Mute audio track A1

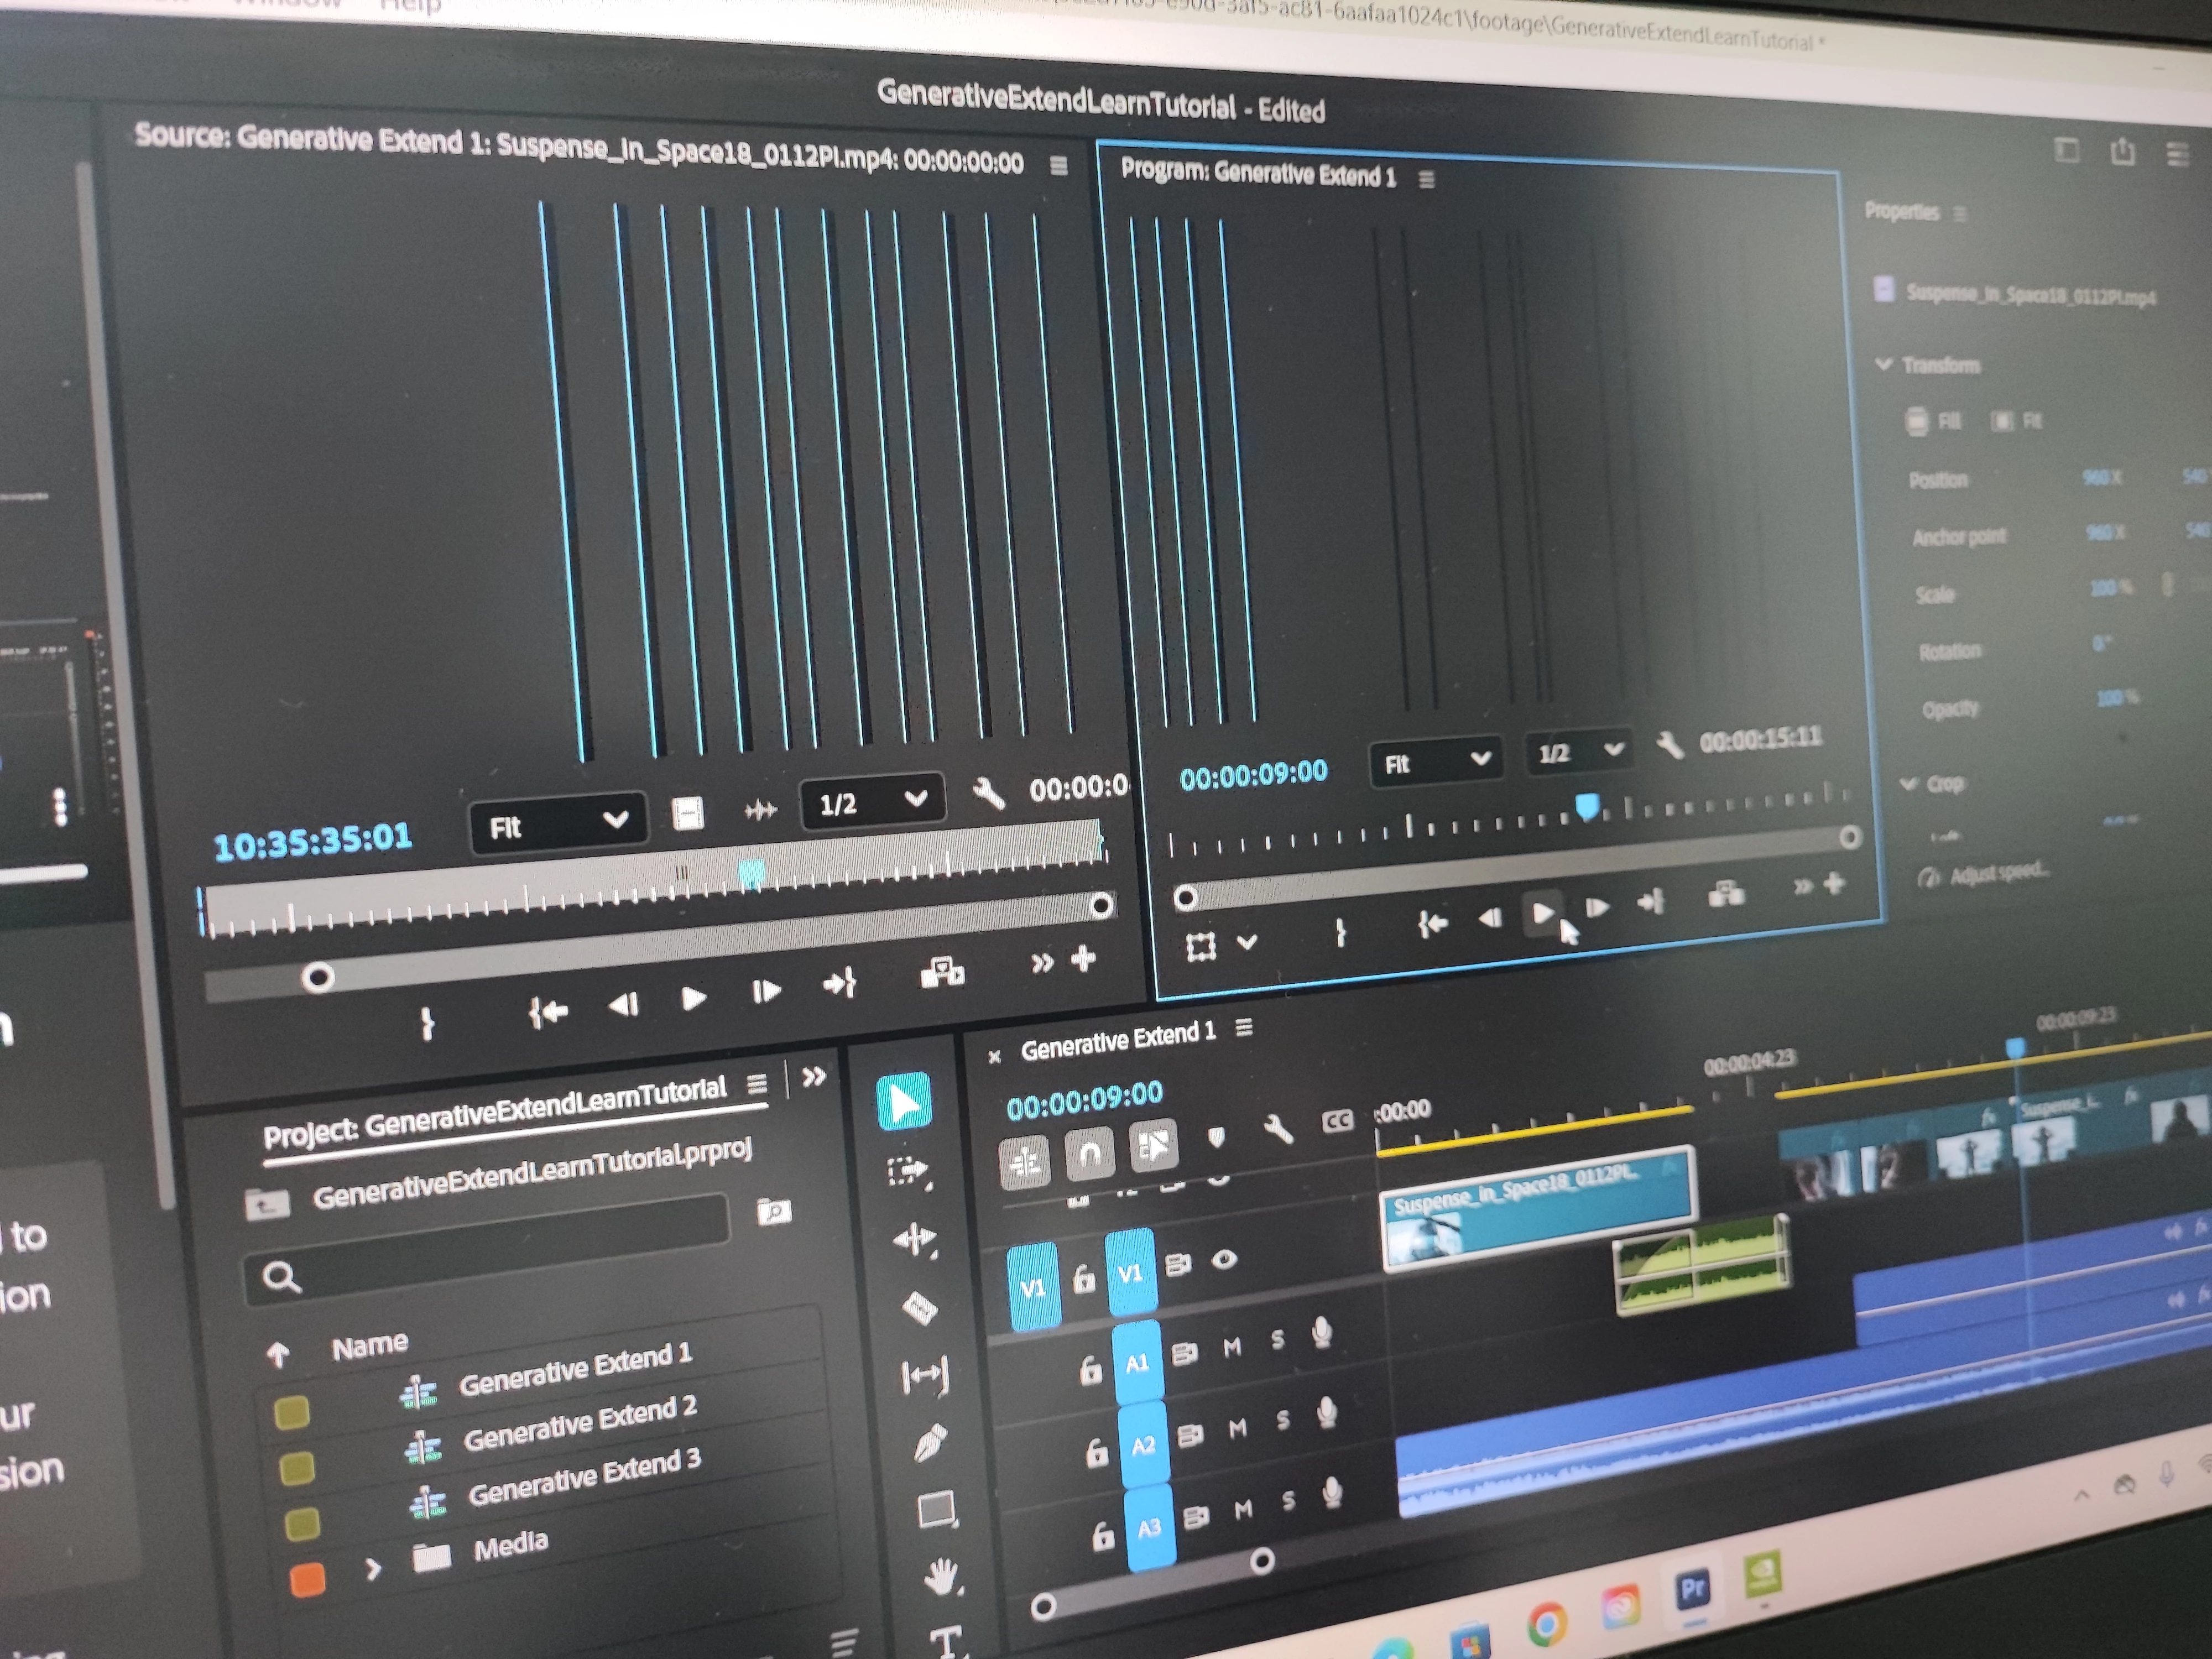click(x=1232, y=1348)
